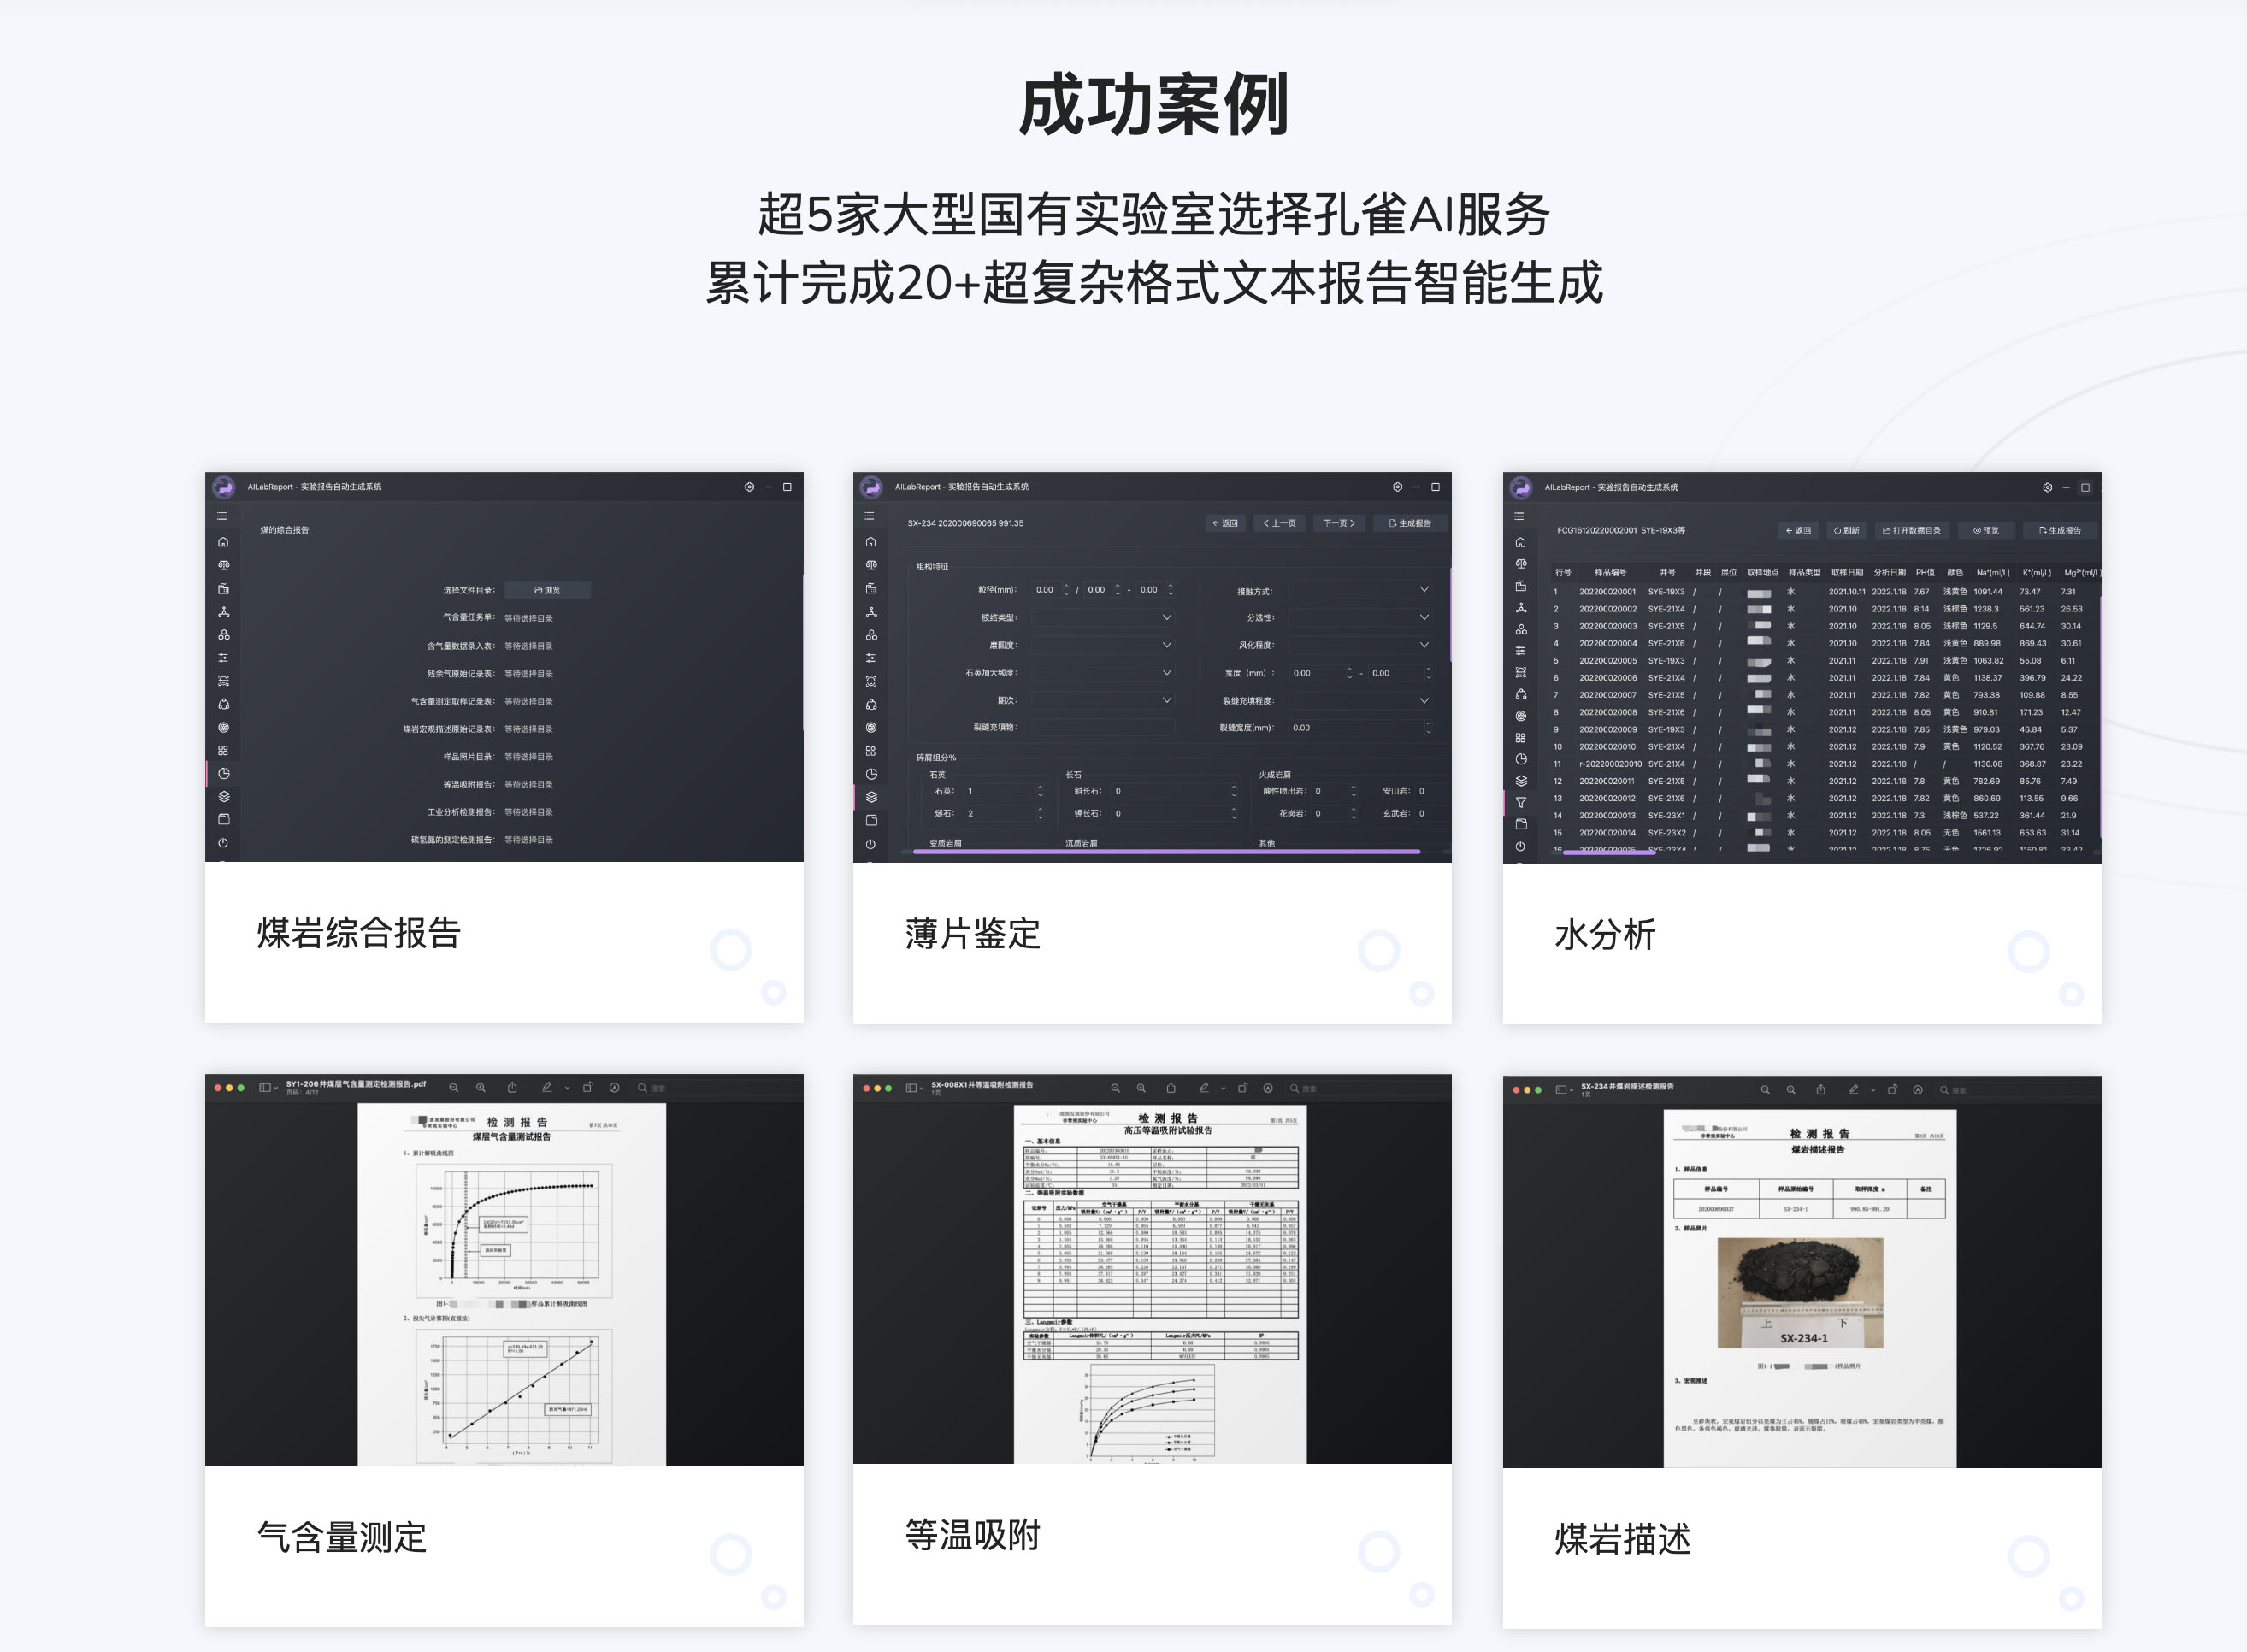
Task: Click the share icon in 煤岩描述 PDF toolbar
Action: 1820,1090
